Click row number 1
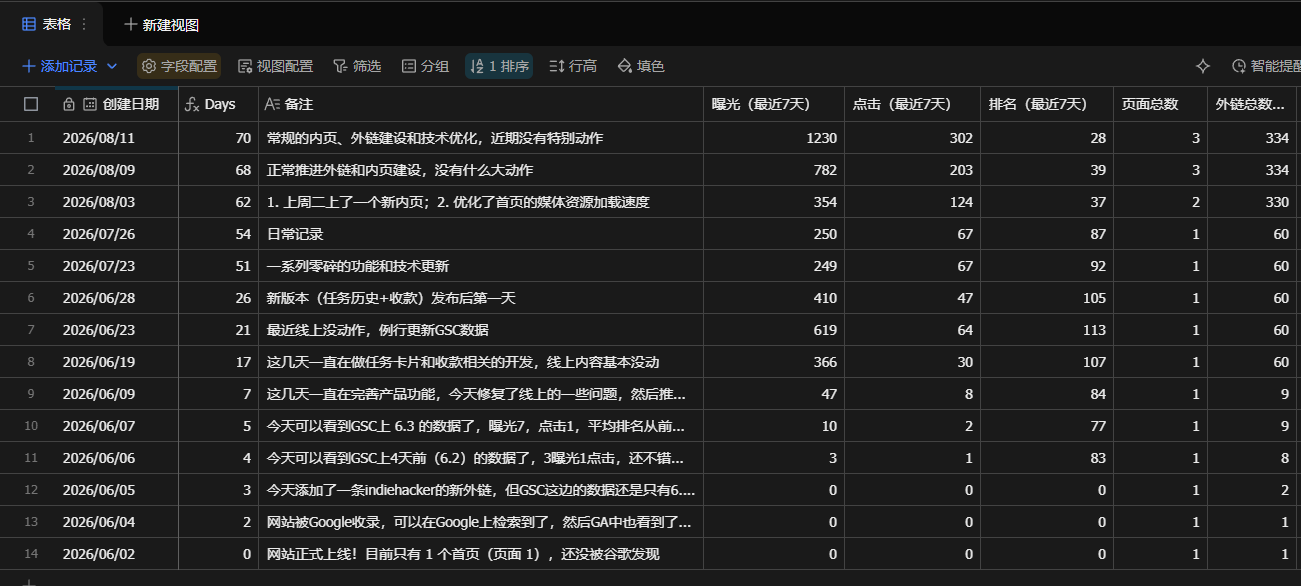1301x586 pixels. point(31,138)
